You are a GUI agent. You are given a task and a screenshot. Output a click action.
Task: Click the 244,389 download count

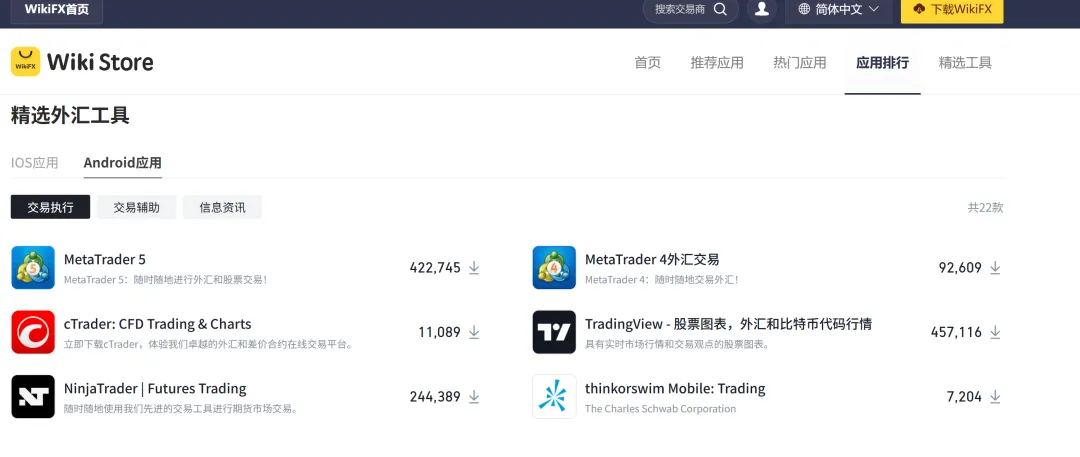(435, 396)
